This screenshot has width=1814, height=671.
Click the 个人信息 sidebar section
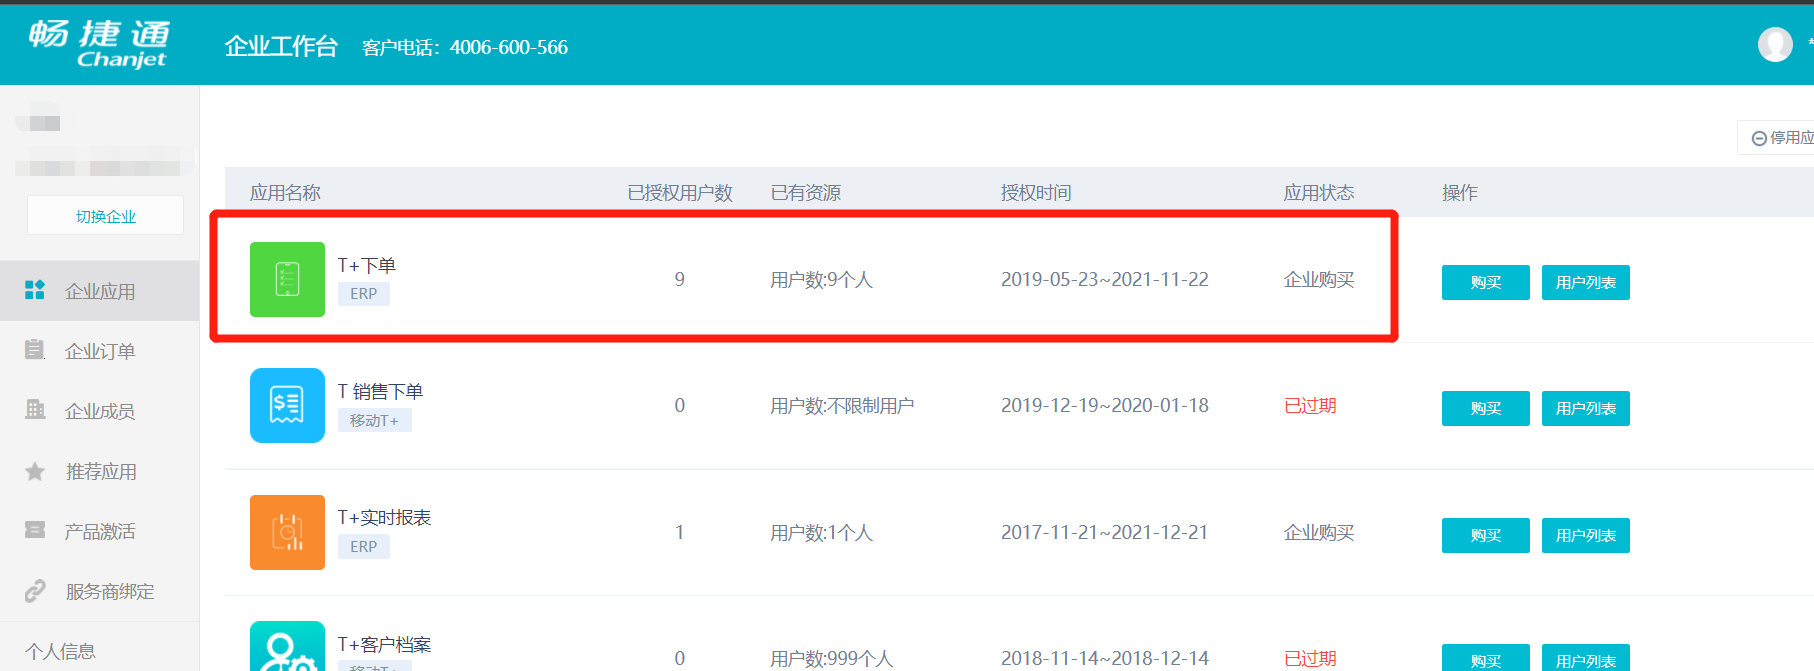(x=60, y=651)
